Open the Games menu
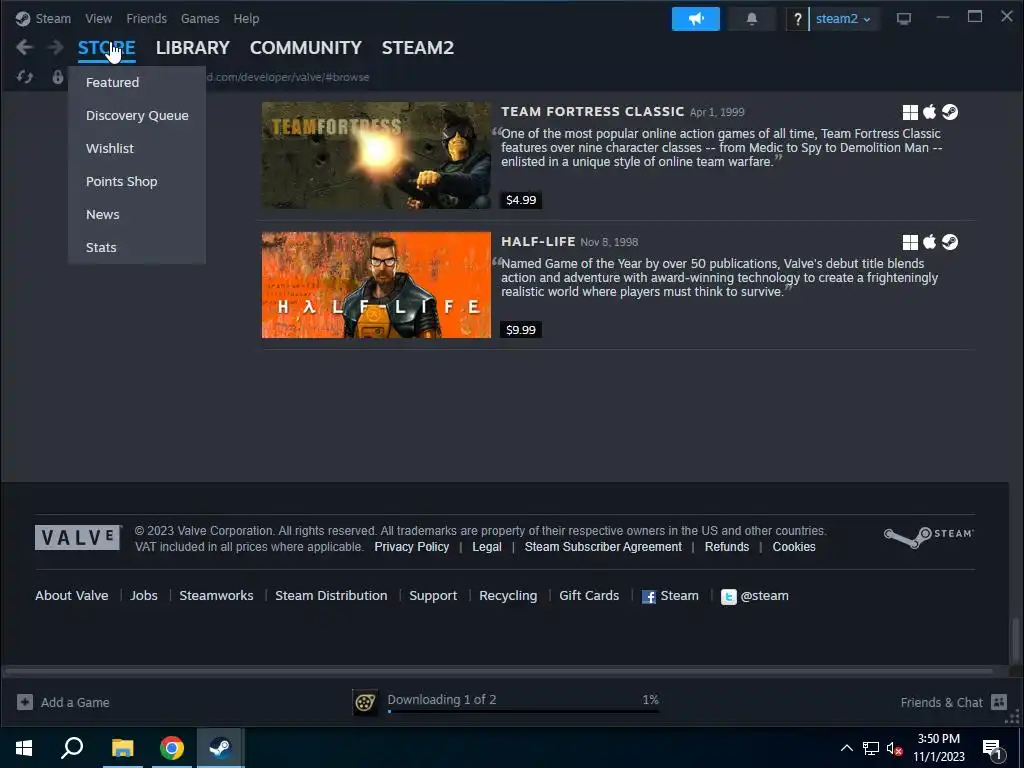Image resolution: width=1024 pixels, height=768 pixels. 200,18
